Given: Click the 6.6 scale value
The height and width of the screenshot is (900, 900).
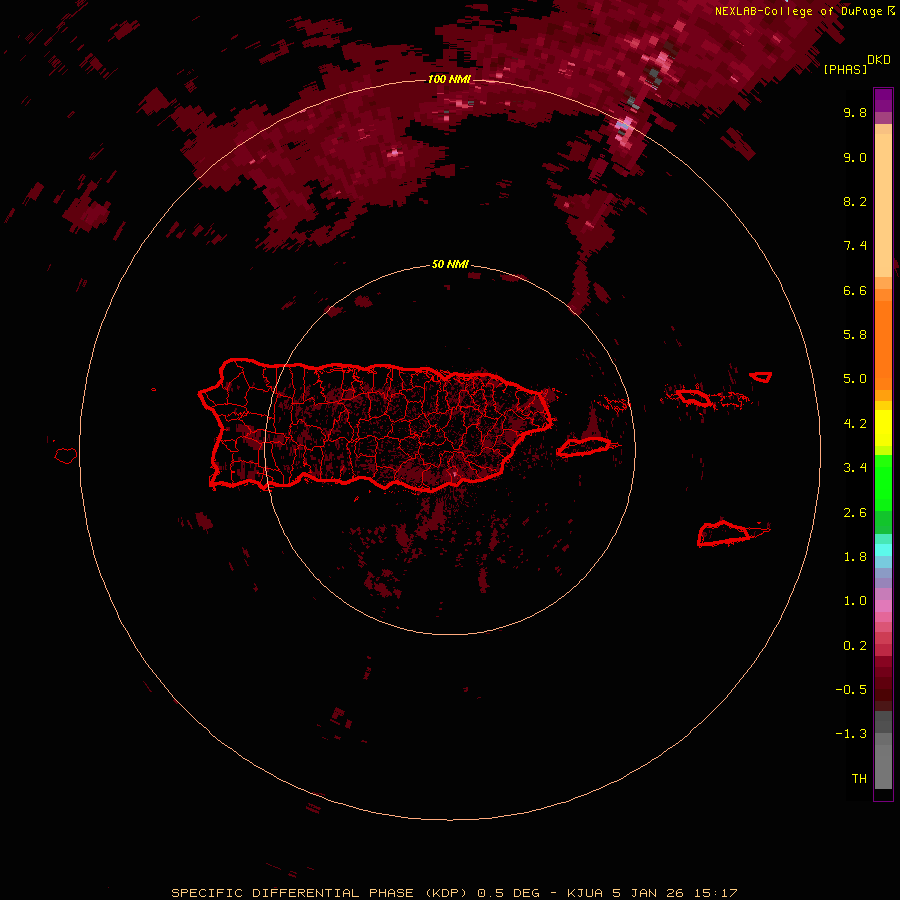Looking at the screenshot, I should [855, 290].
